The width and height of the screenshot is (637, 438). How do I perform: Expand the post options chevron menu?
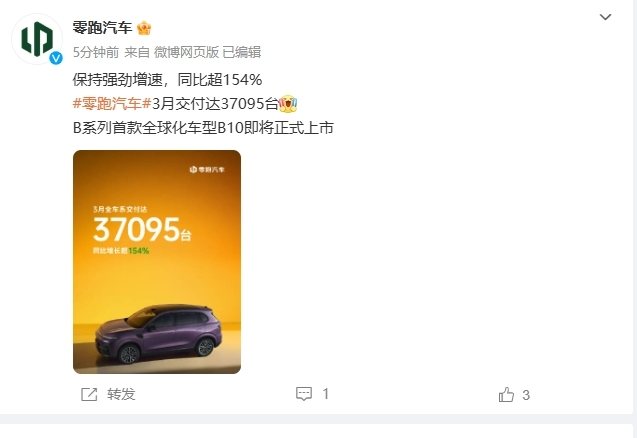tap(605, 17)
